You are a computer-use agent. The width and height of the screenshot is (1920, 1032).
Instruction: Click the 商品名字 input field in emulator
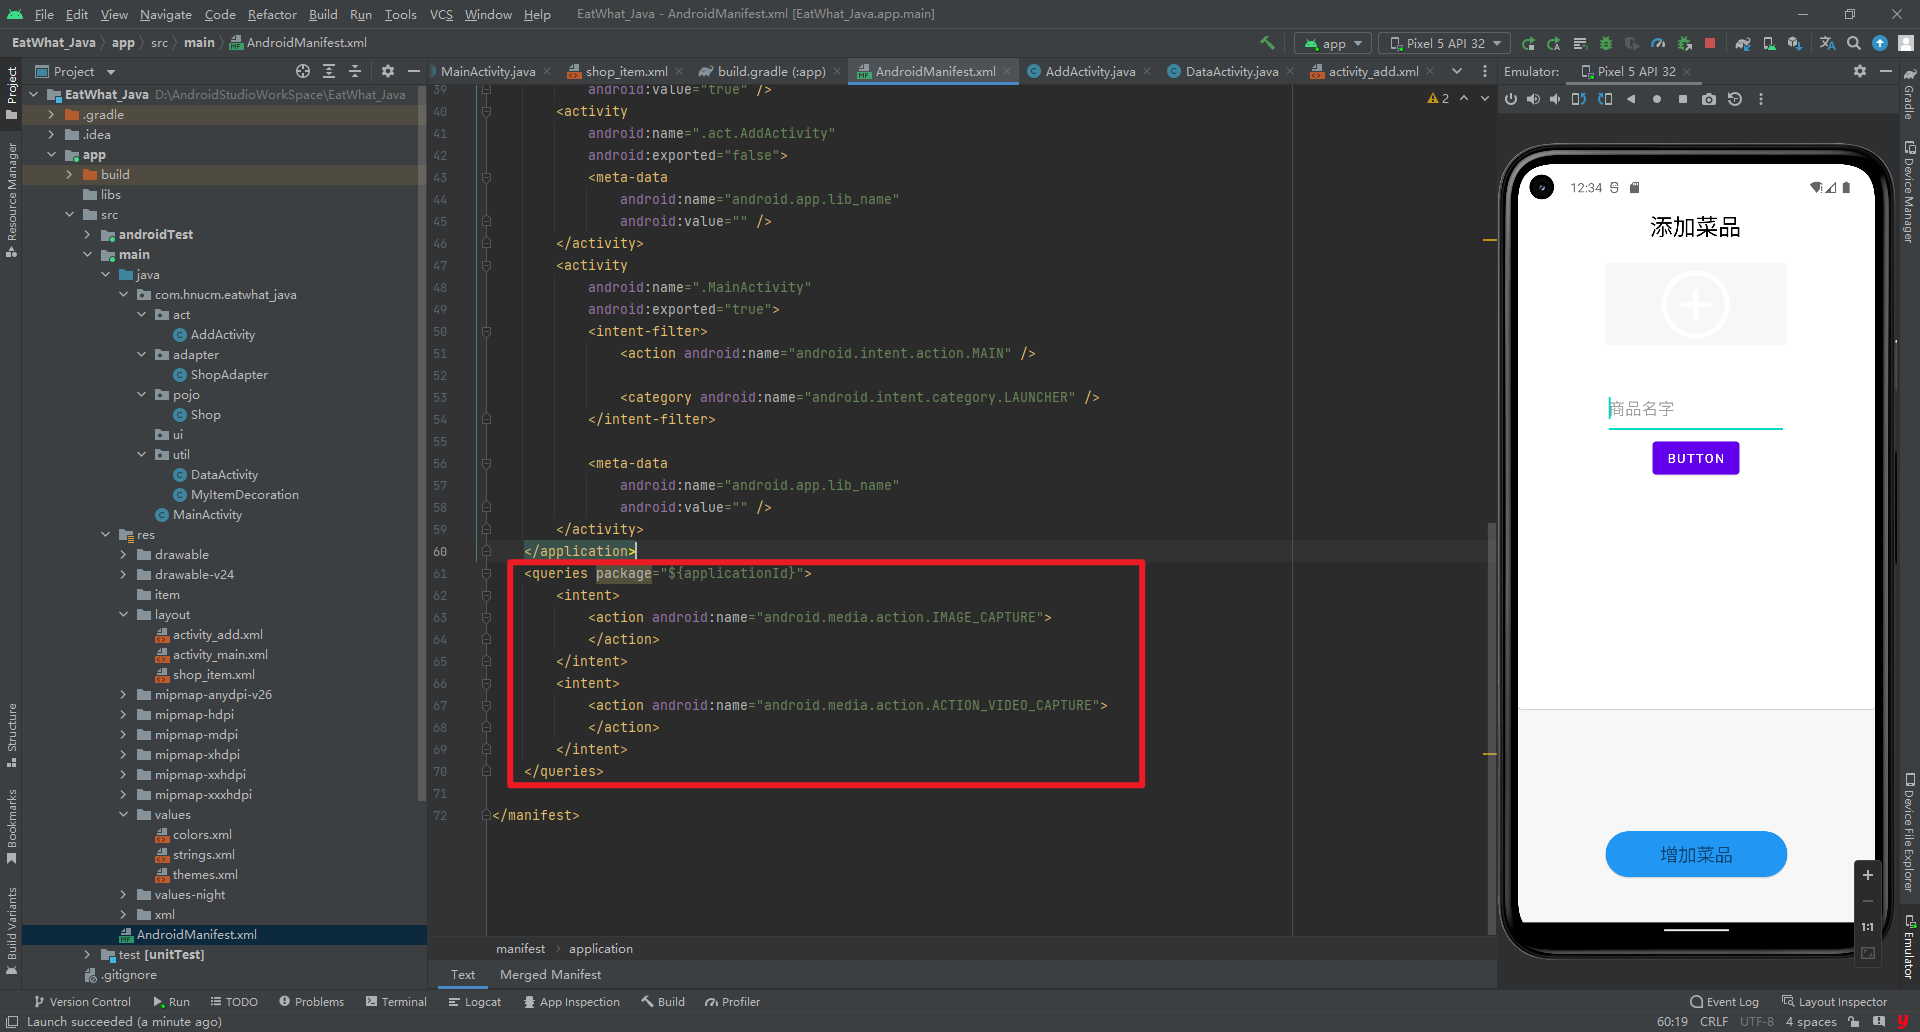point(1695,409)
